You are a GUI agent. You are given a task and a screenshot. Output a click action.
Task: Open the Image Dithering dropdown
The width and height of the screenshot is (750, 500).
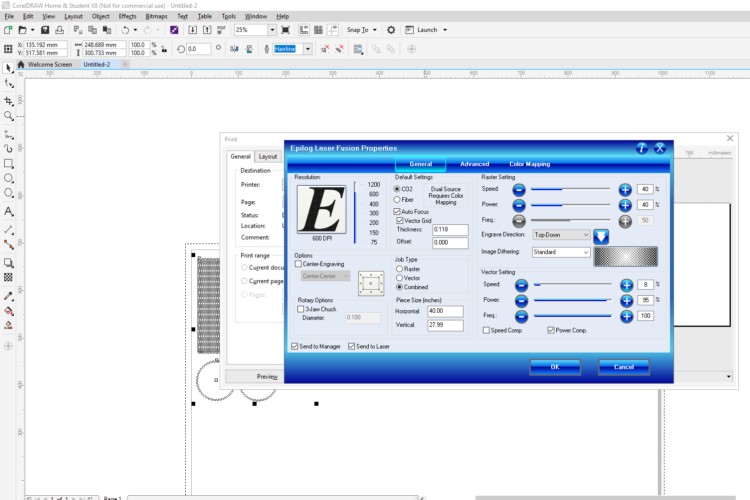[x=561, y=252]
